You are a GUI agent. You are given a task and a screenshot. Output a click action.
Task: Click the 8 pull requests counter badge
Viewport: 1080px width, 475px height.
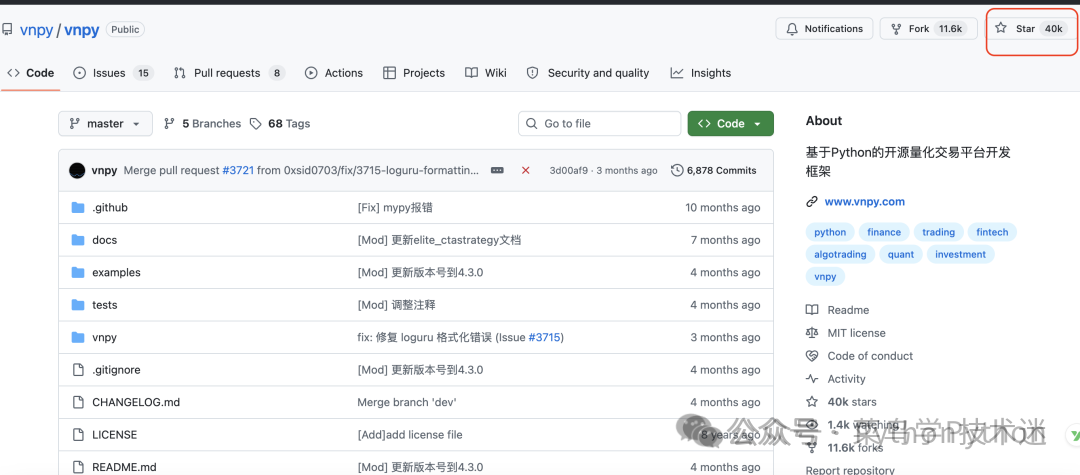pyautogui.click(x=276, y=73)
